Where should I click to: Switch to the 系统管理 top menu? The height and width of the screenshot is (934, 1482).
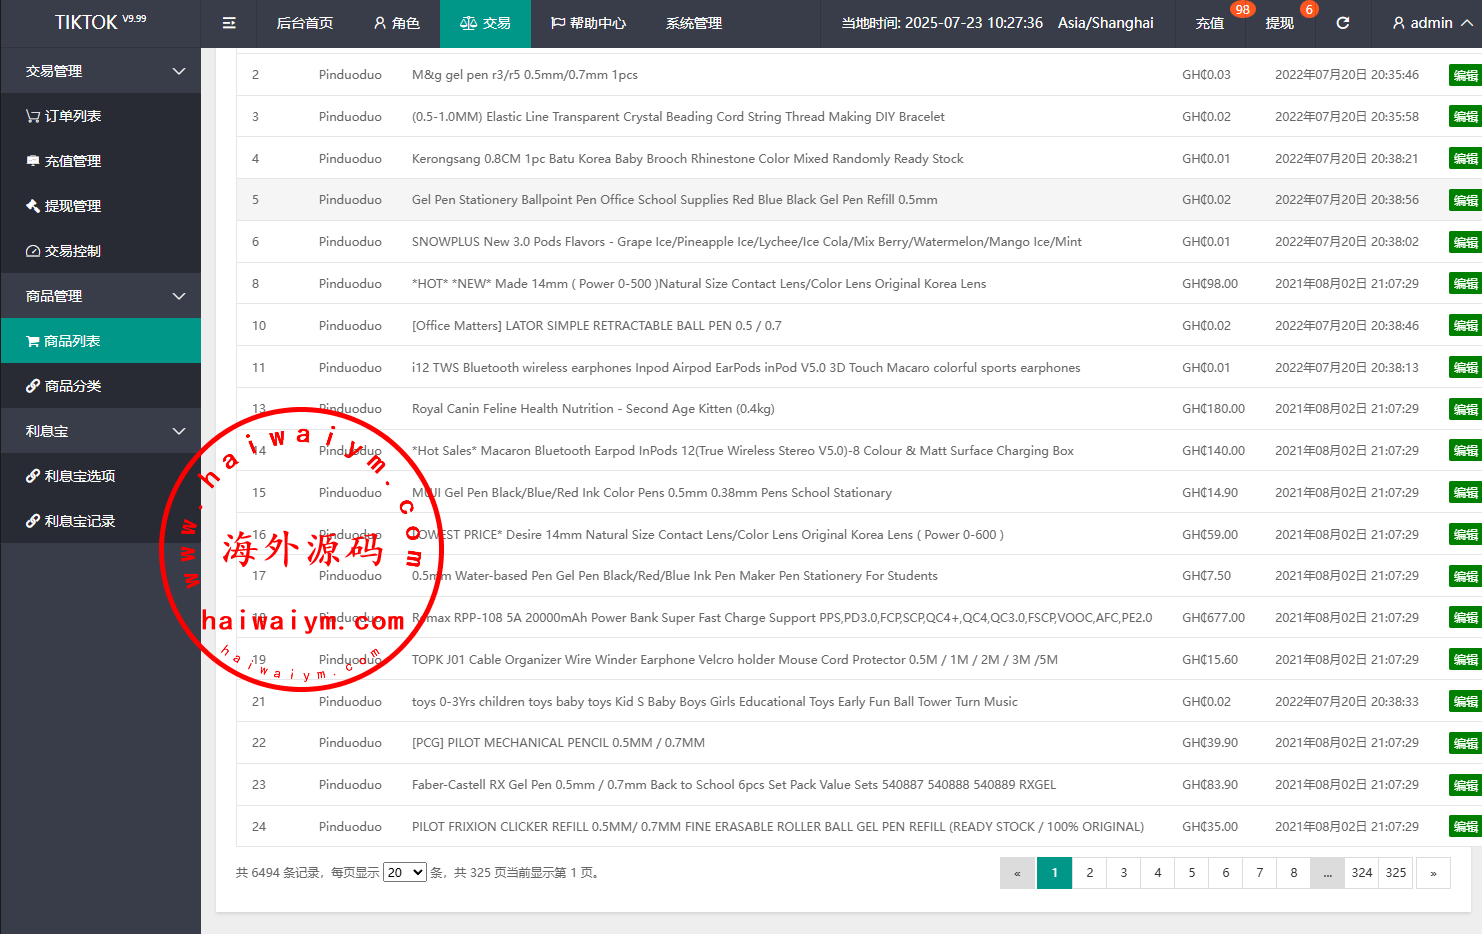click(693, 23)
